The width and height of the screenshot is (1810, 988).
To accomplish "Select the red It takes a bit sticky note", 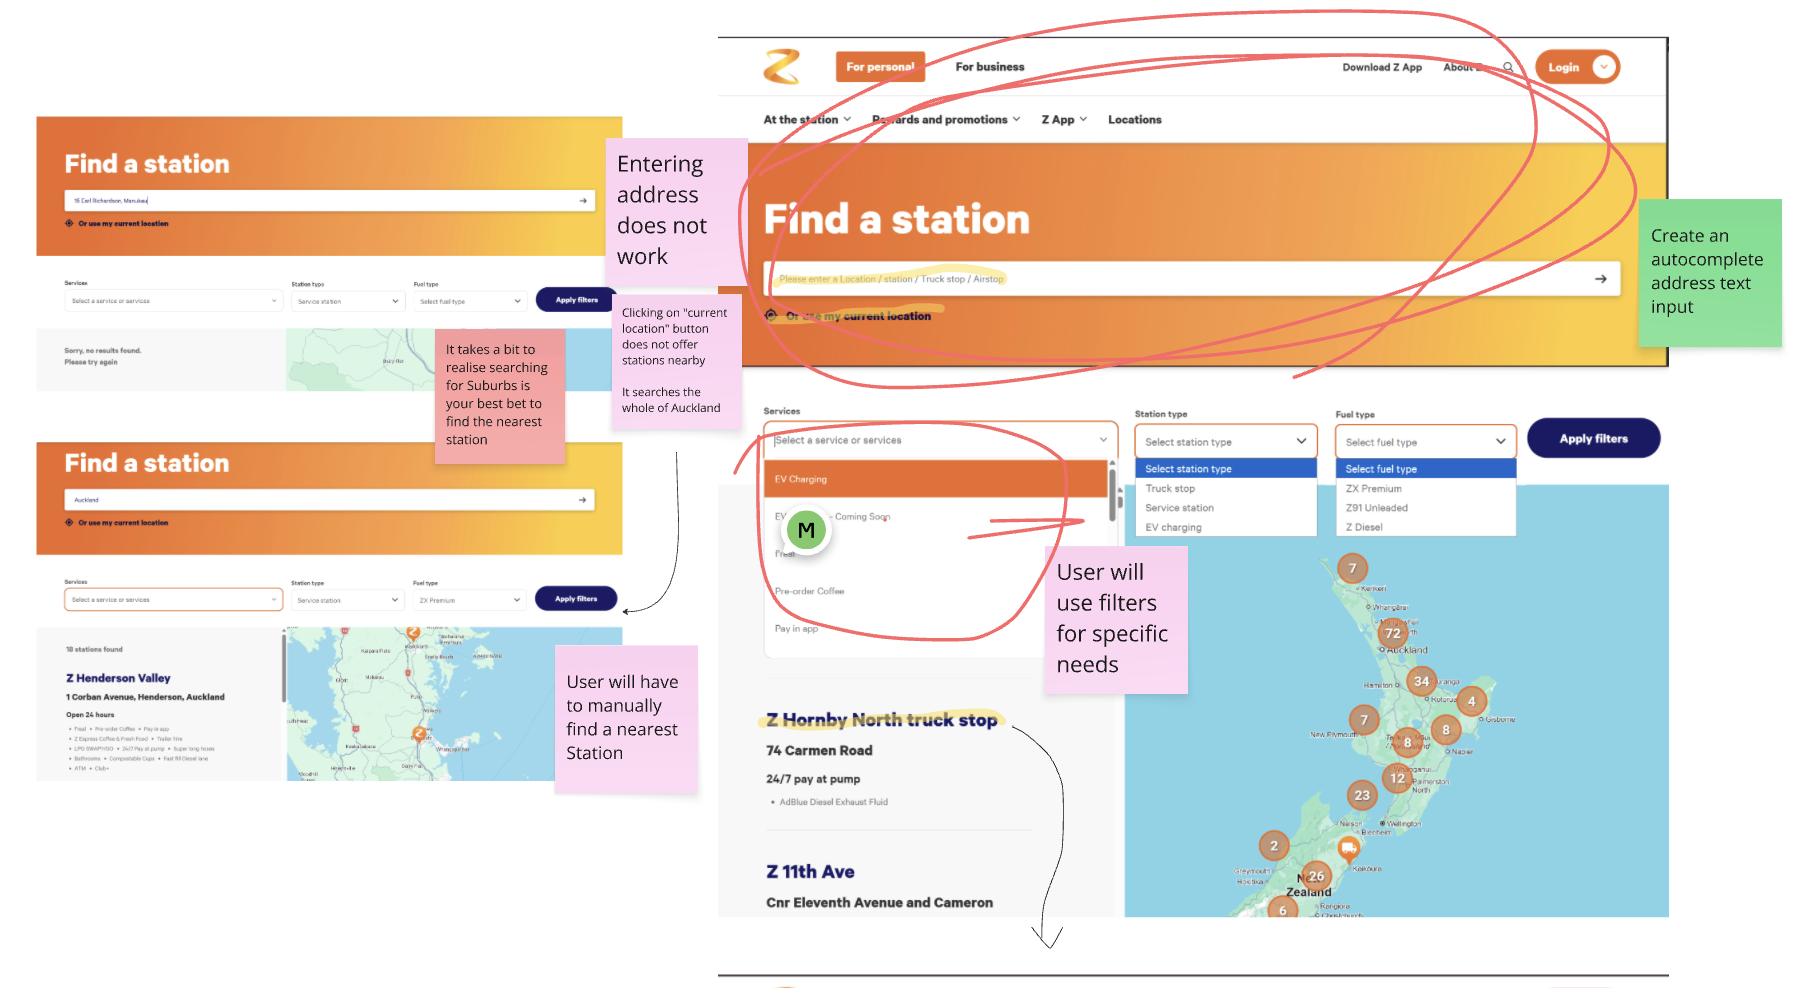I will point(500,397).
